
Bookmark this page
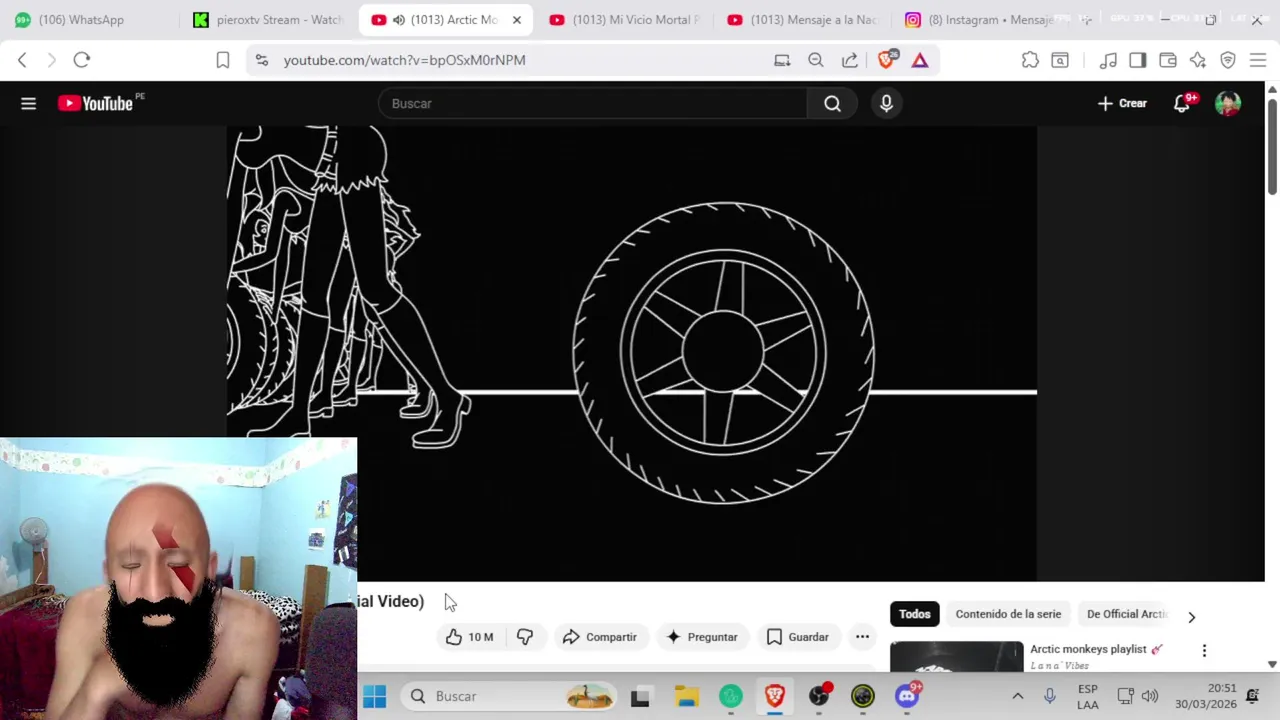(223, 60)
